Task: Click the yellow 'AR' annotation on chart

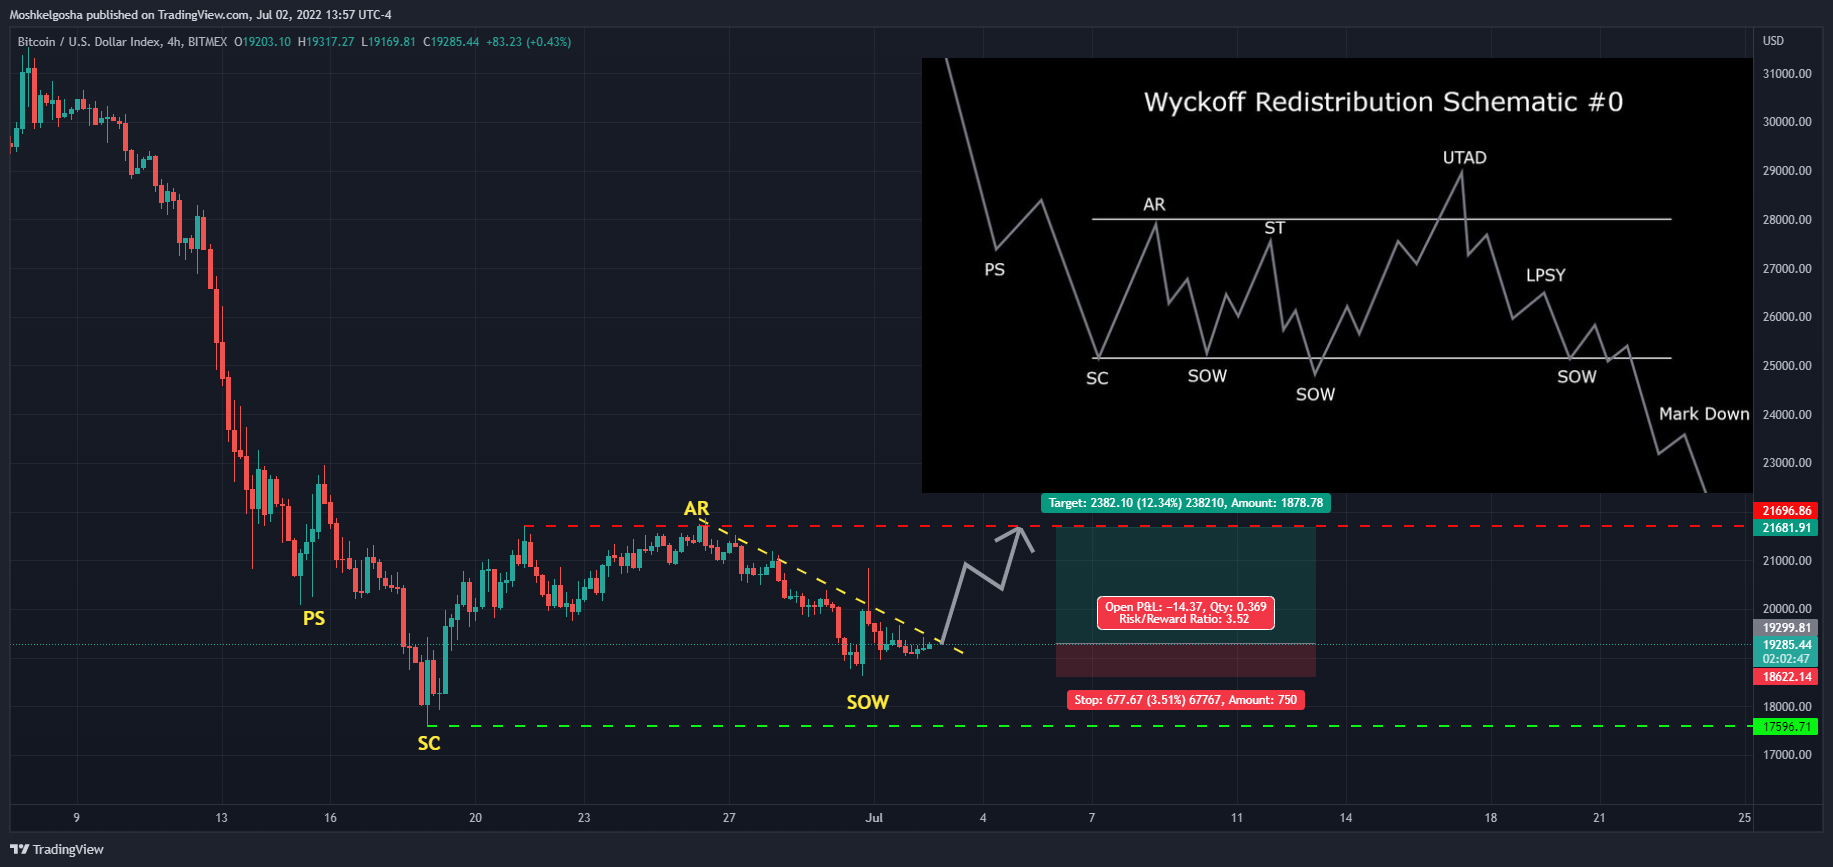Action: [696, 509]
